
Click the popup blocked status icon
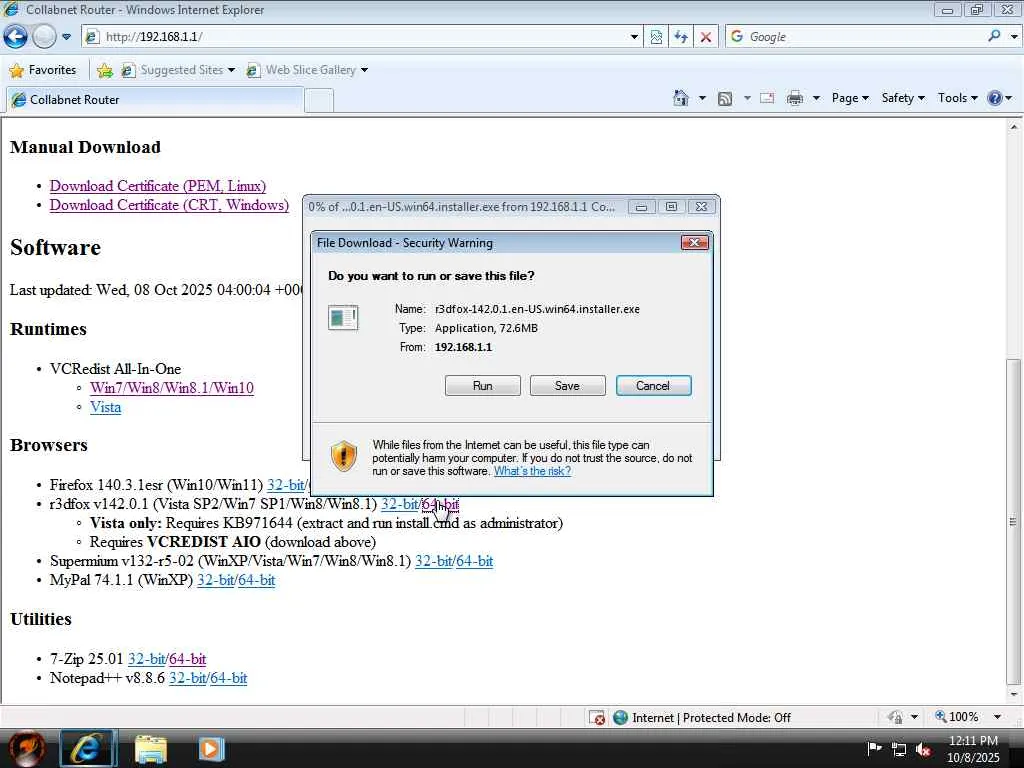pos(597,717)
